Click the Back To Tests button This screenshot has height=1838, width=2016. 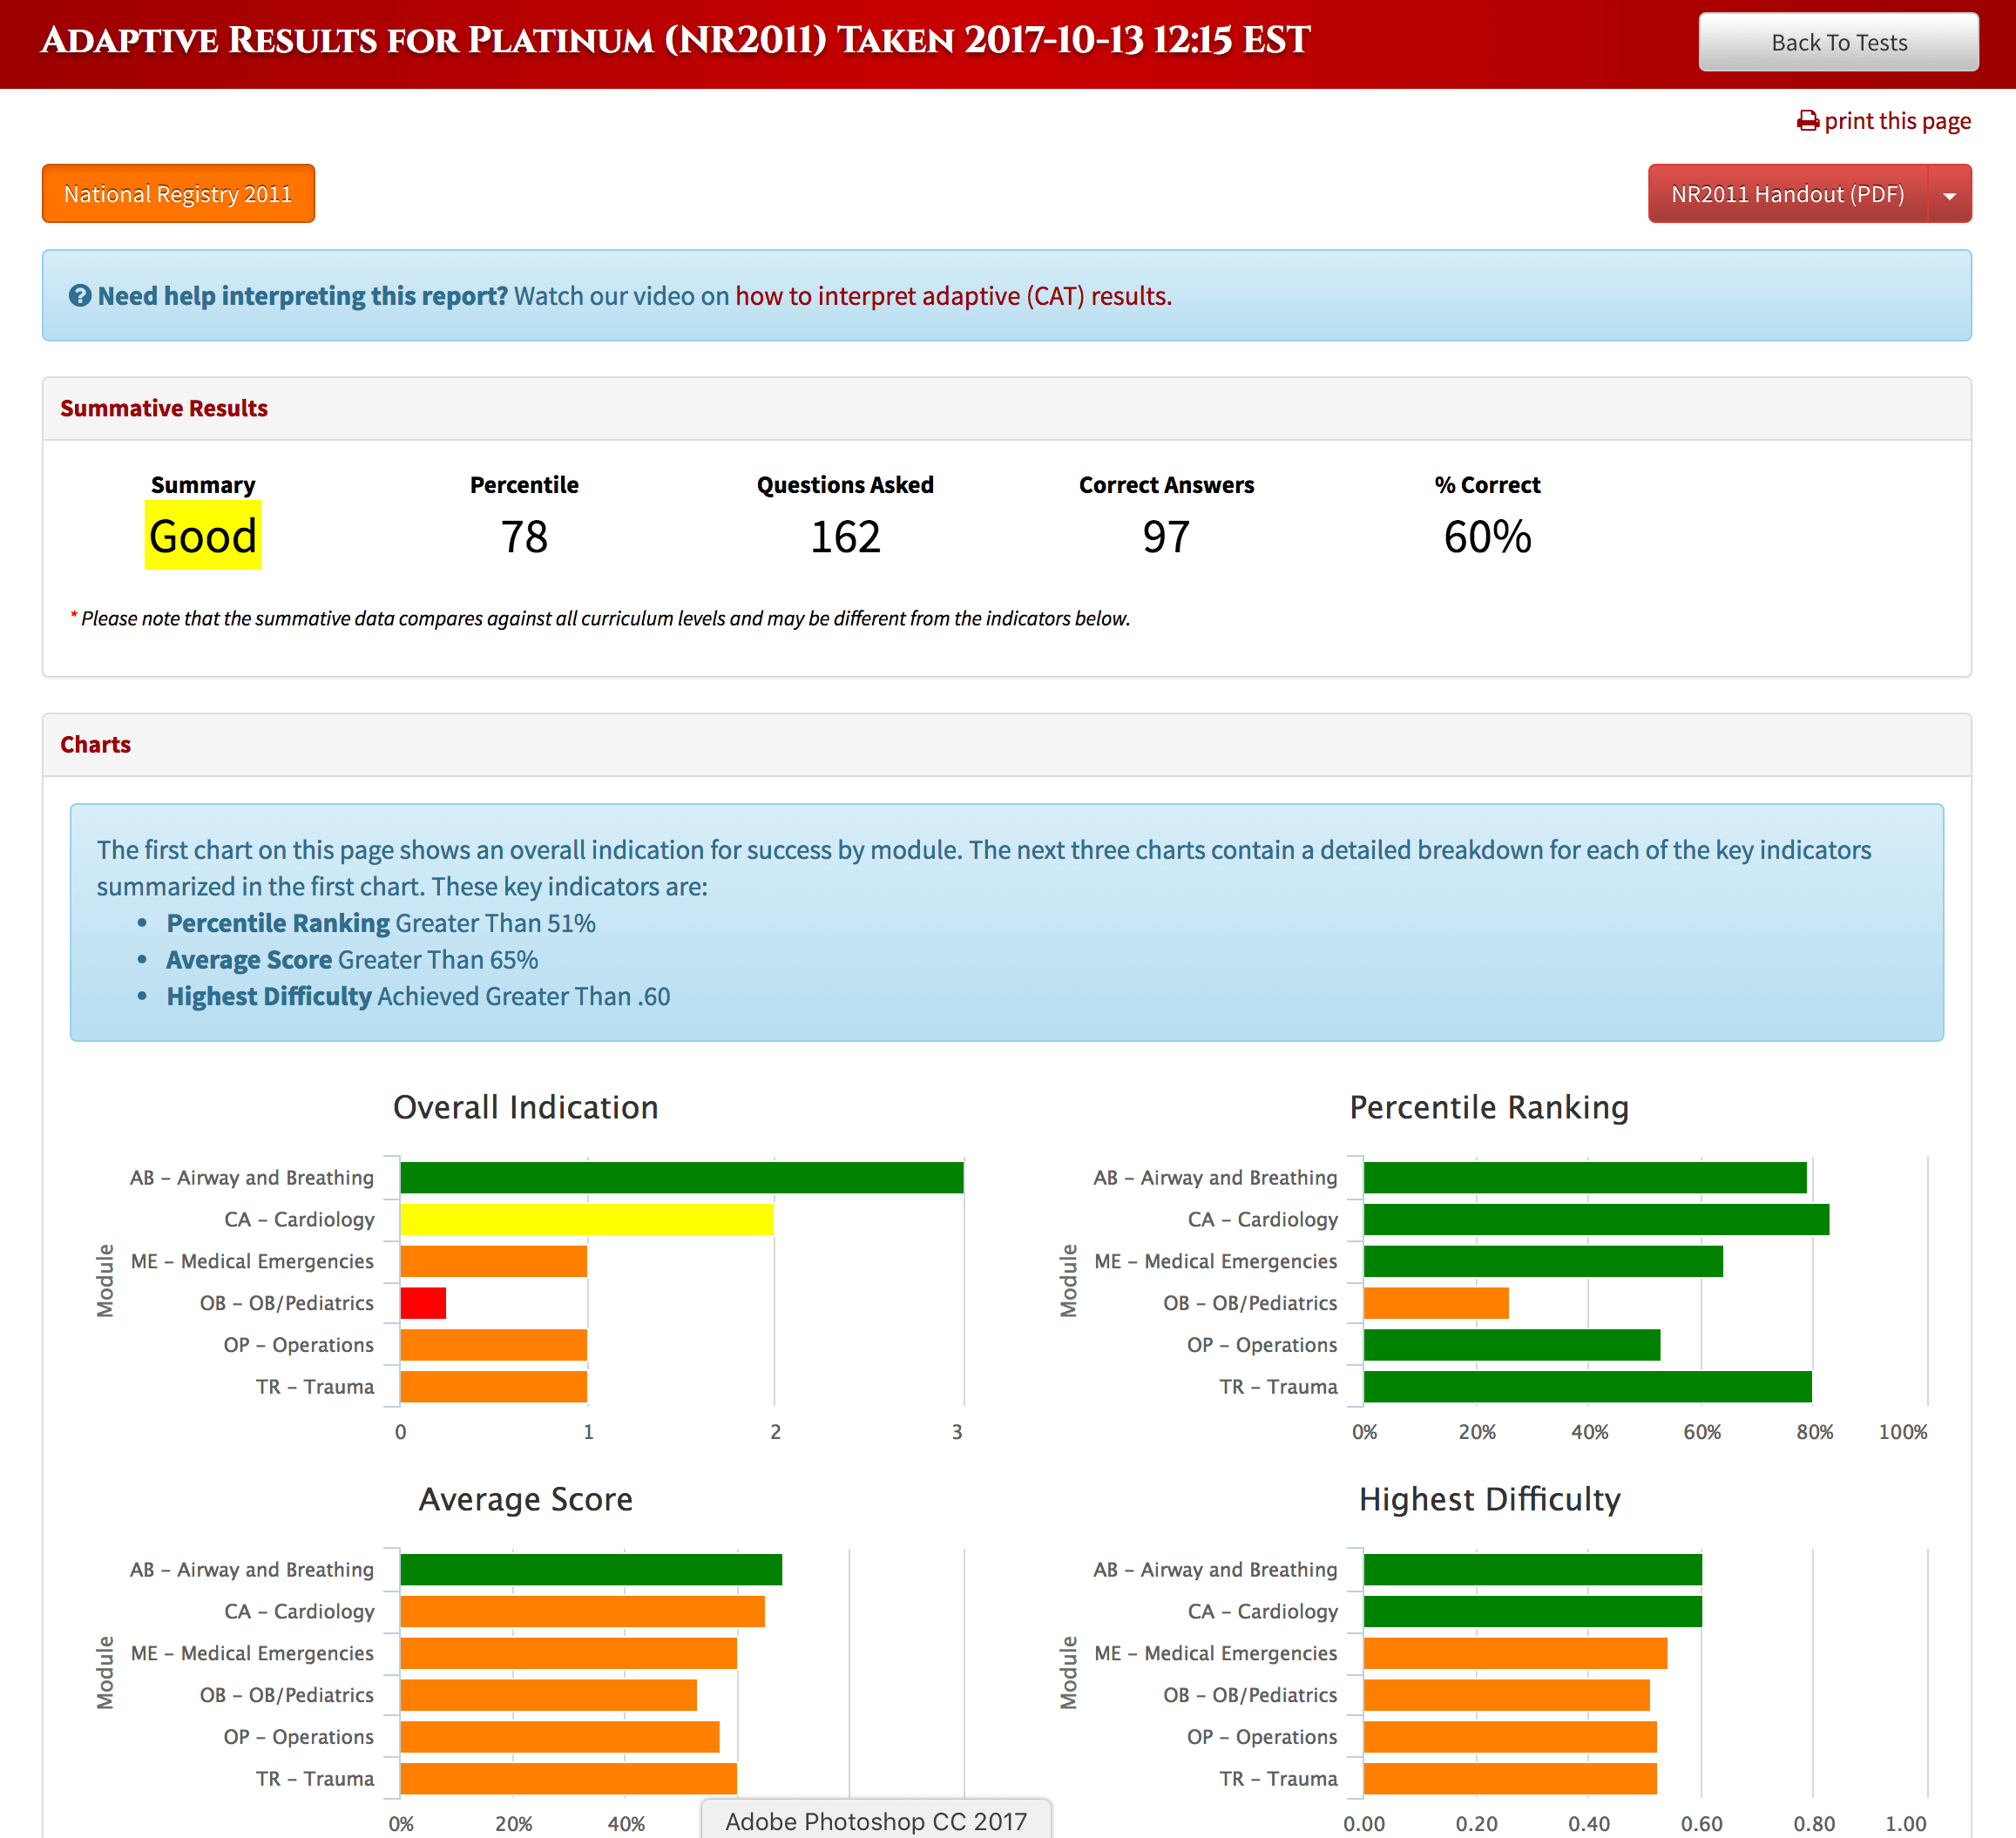(x=1838, y=42)
